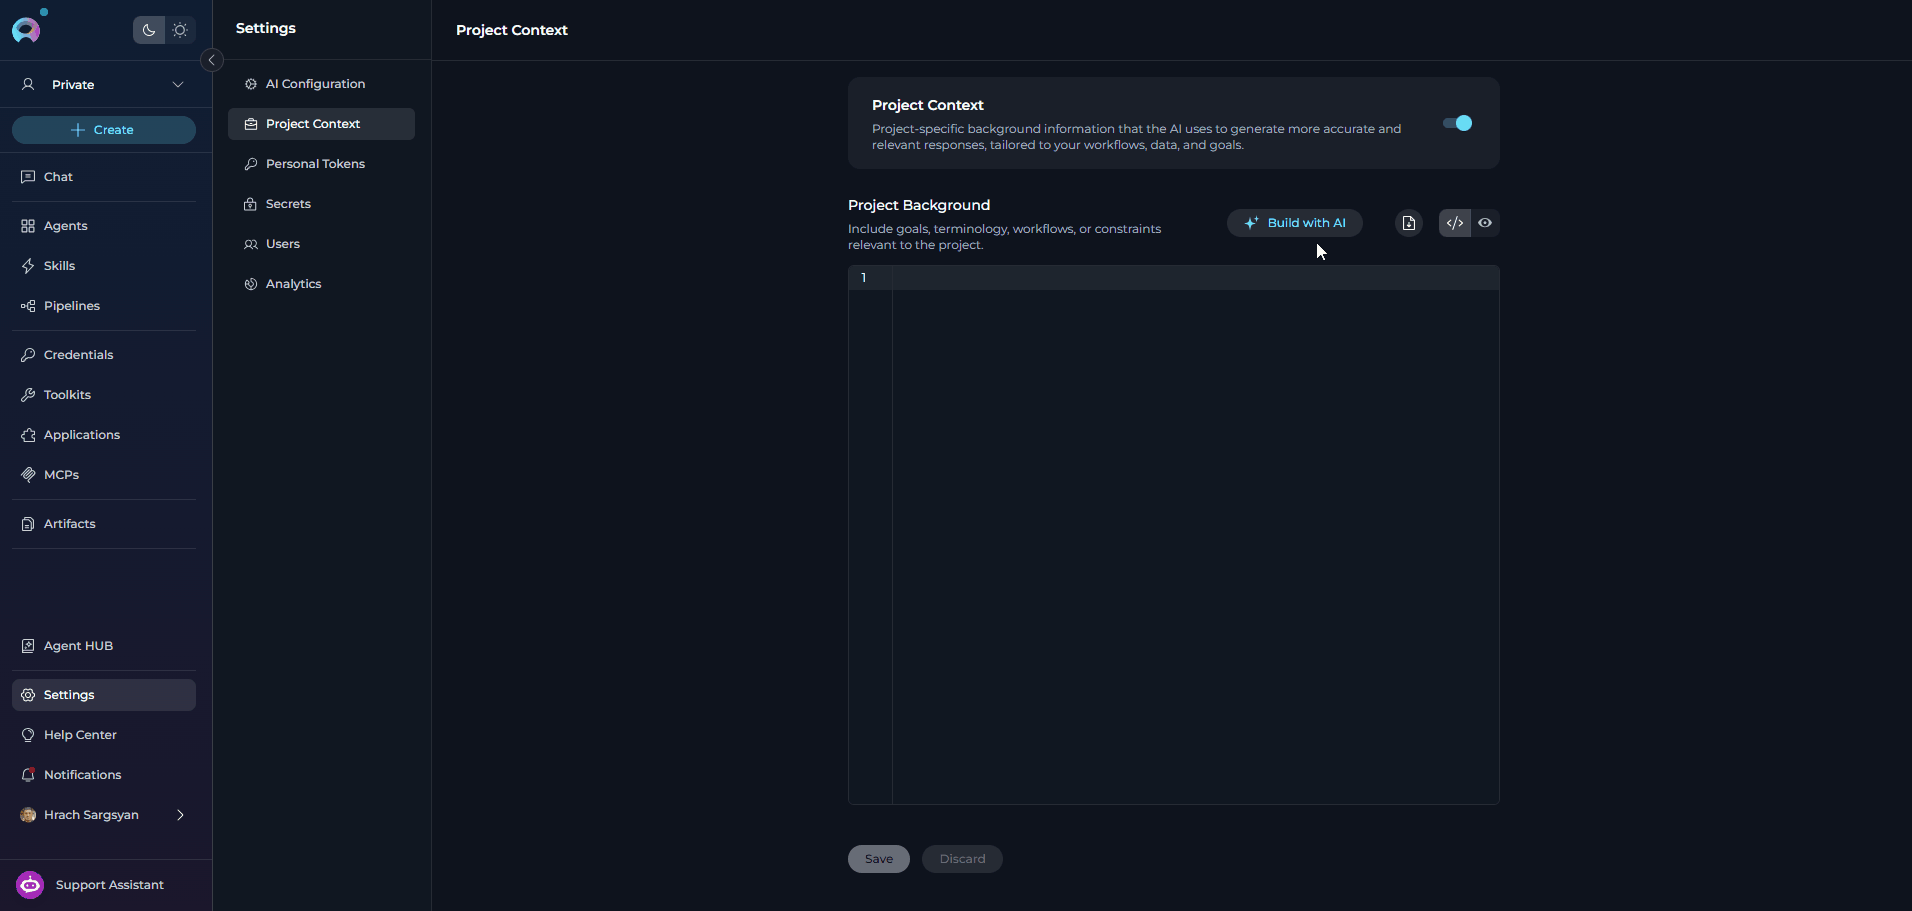Click the Pipelines flow icon
The image size is (1912, 911).
pyautogui.click(x=28, y=306)
